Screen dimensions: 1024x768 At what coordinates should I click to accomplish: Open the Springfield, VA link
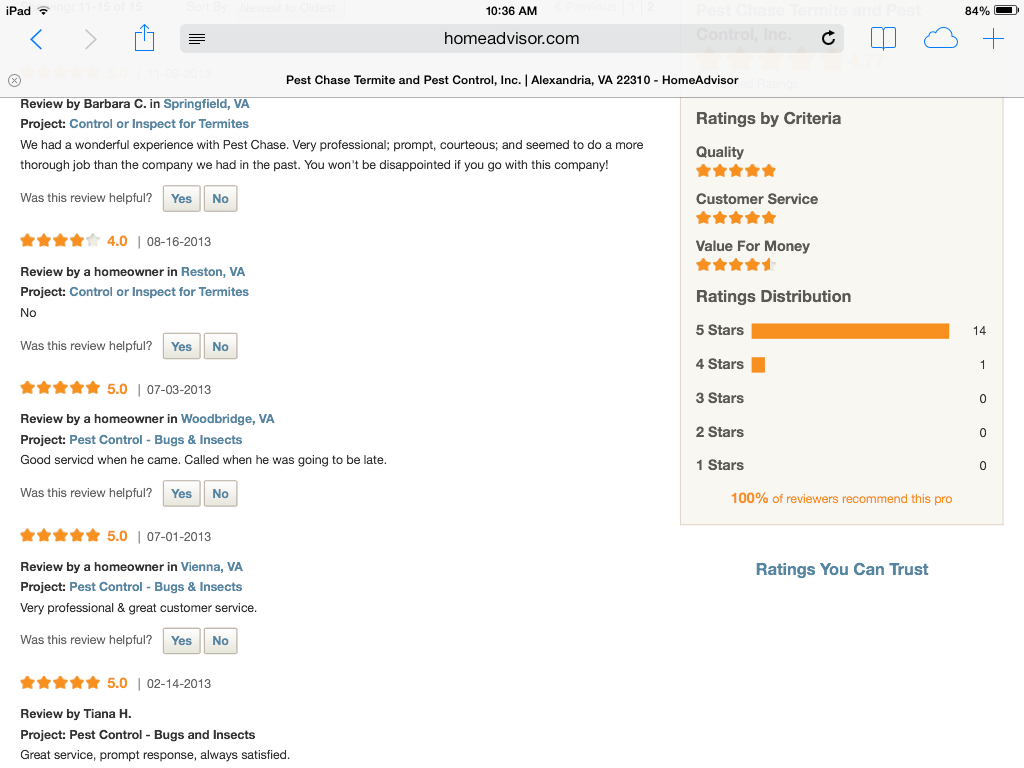click(x=206, y=104)
